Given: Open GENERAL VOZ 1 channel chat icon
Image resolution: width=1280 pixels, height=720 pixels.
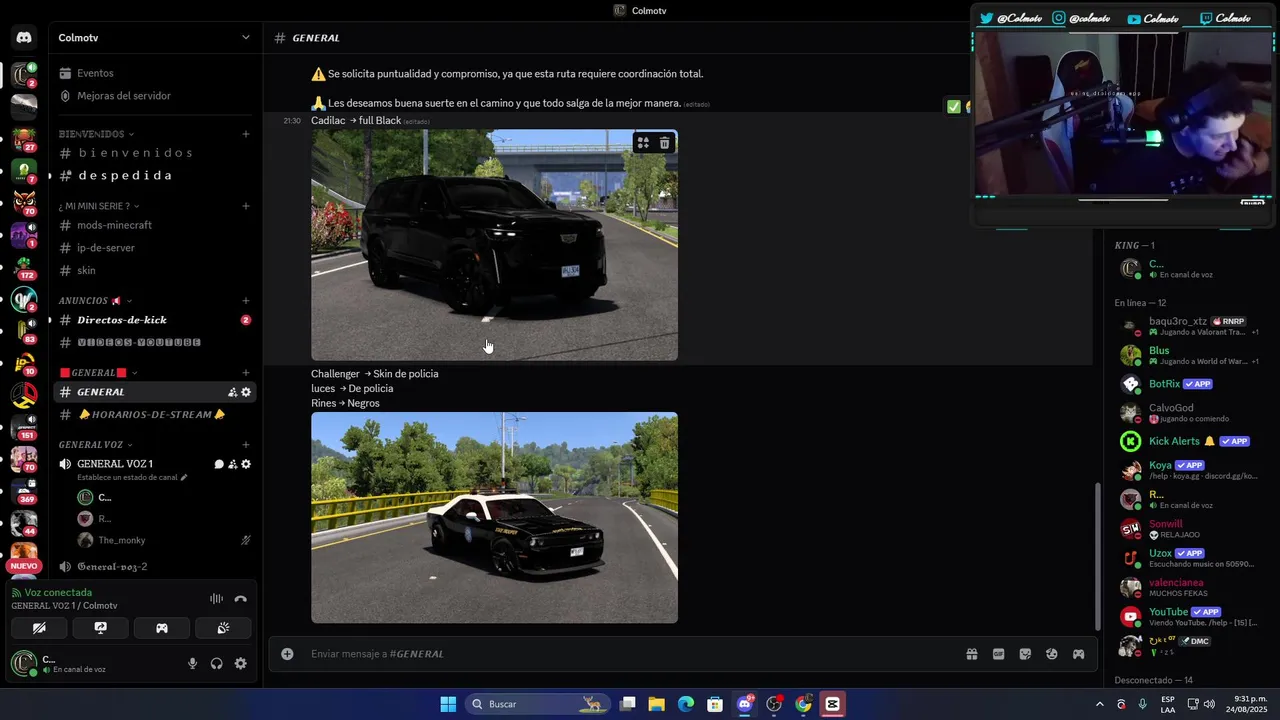Looking at the screenshot, I should [x=219, y=464].
